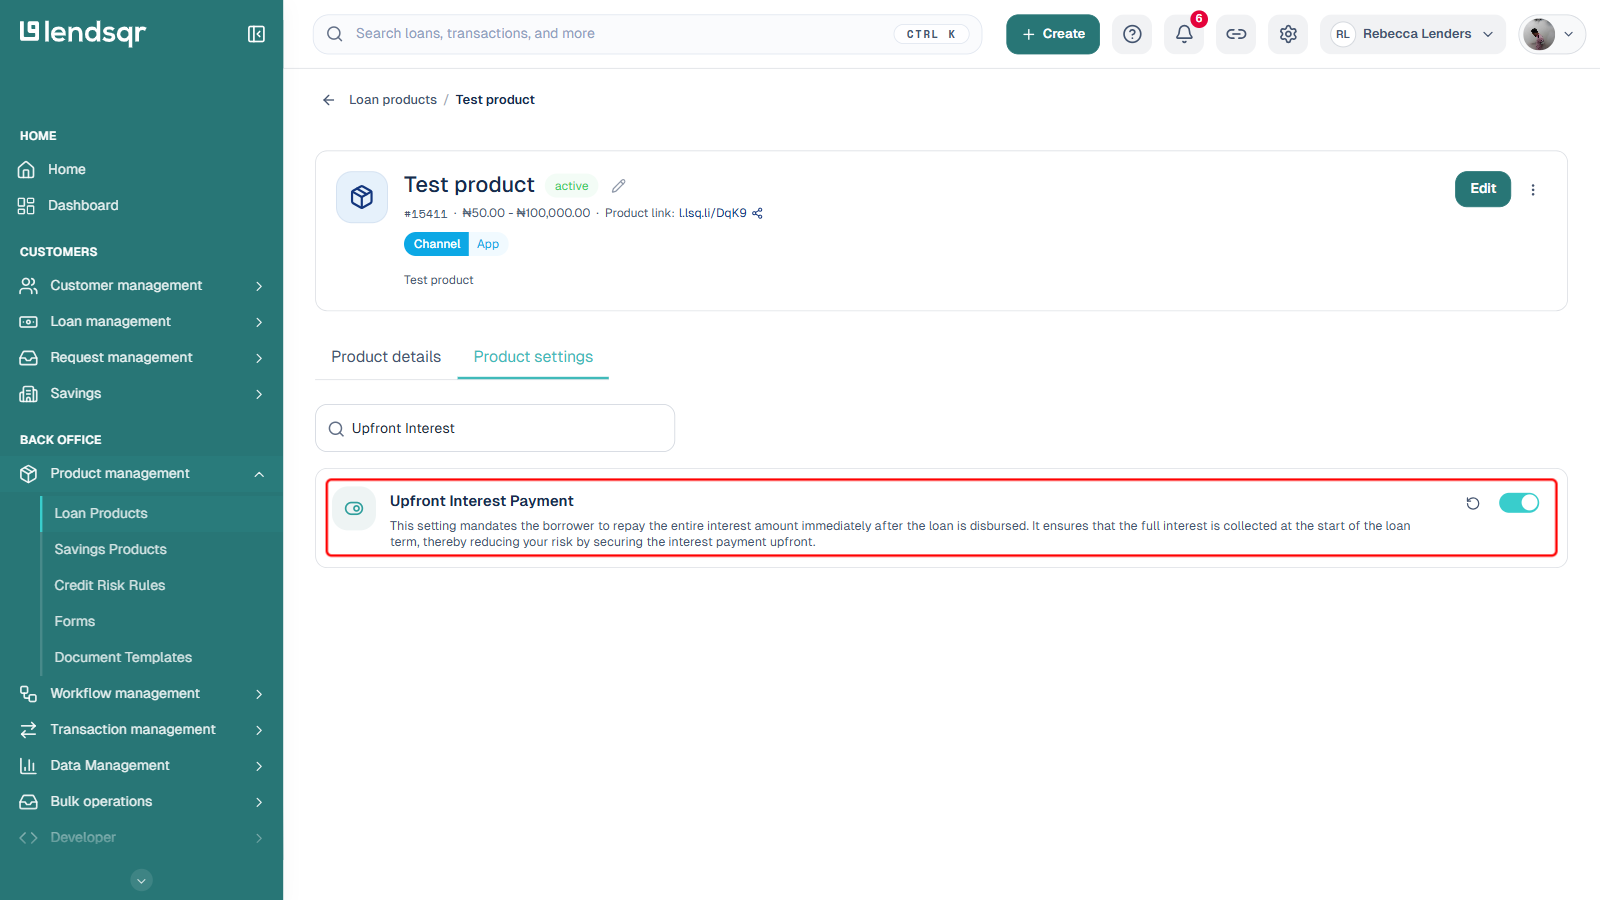Open the help question mark icon
The width and height of the screenshot is (1600, 900).
click(x=1132, y=34)
